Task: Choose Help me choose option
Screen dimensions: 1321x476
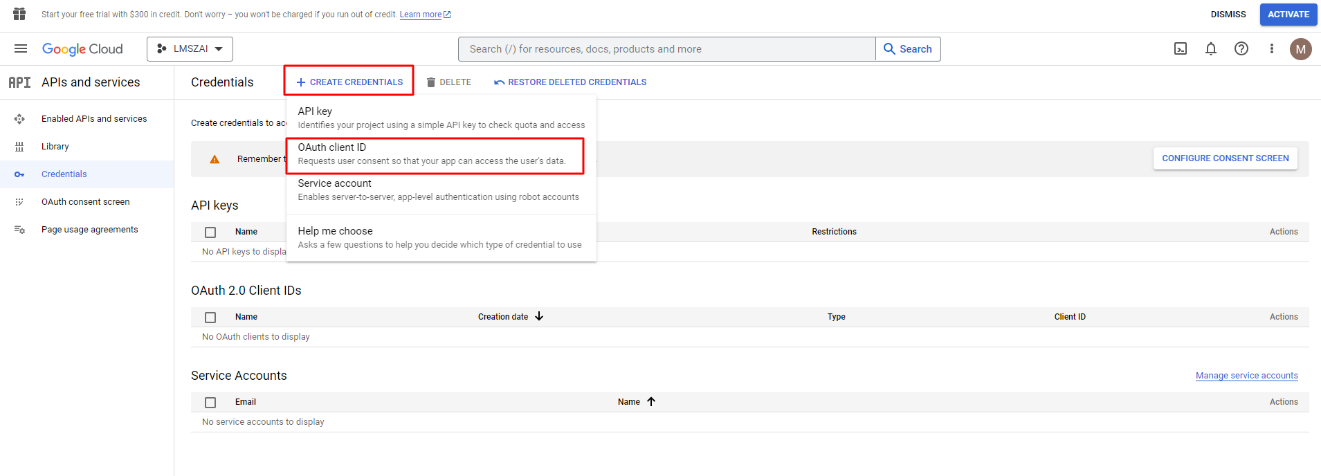Action: coord(441,237)
